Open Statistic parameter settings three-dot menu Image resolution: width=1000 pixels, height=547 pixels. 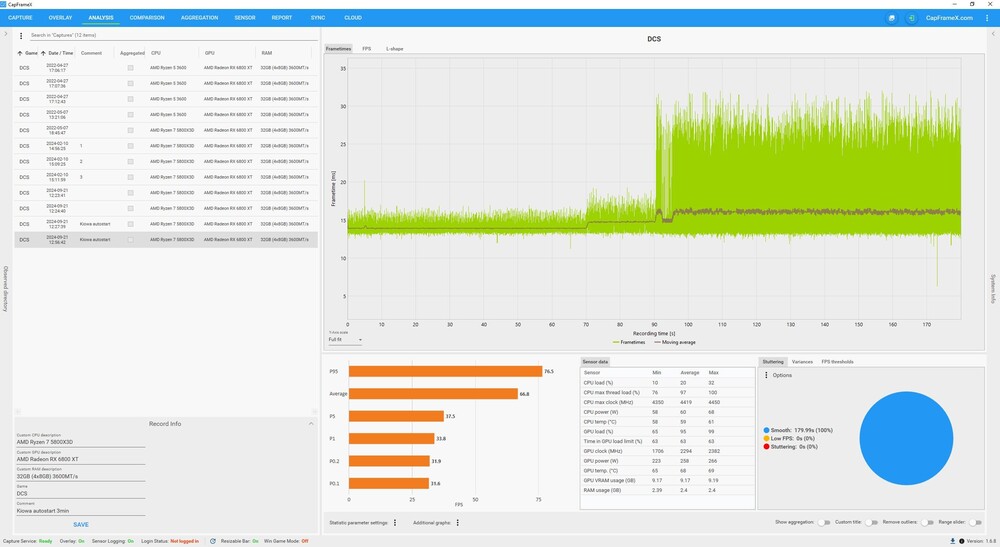395,523
